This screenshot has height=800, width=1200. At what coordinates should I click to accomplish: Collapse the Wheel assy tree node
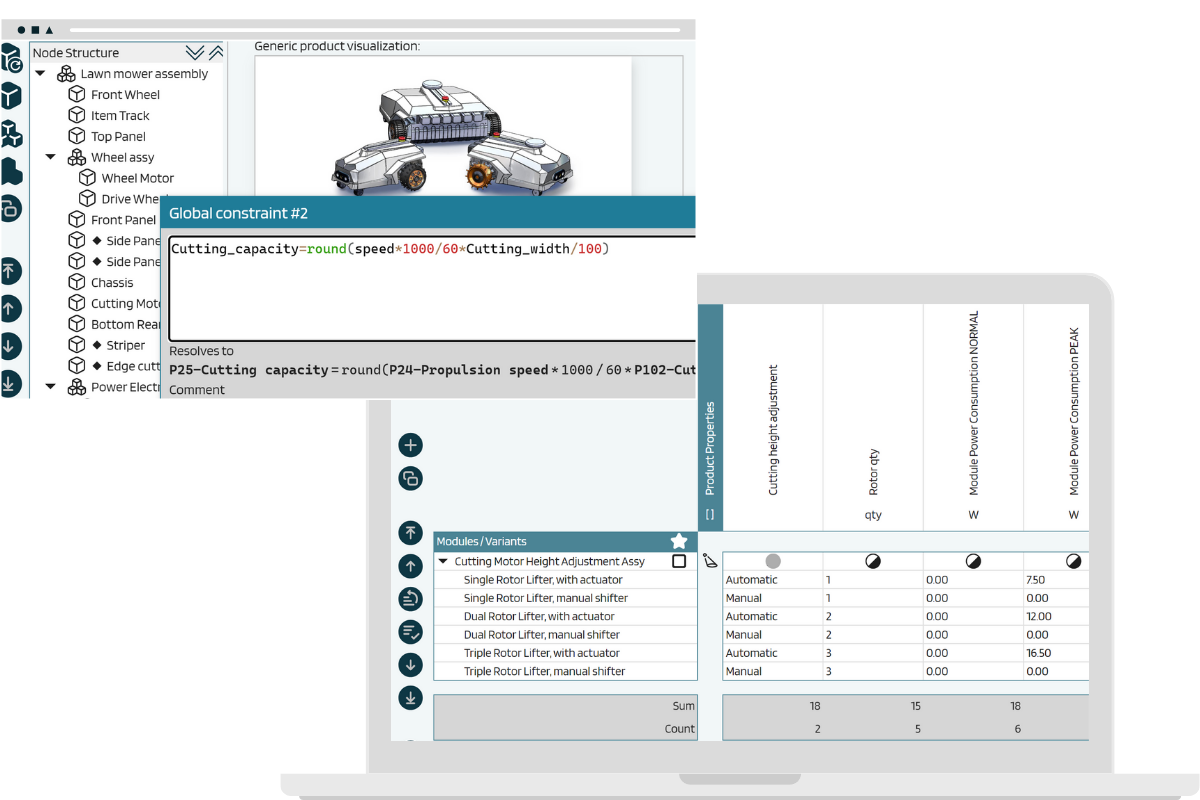tap(51, 158)
